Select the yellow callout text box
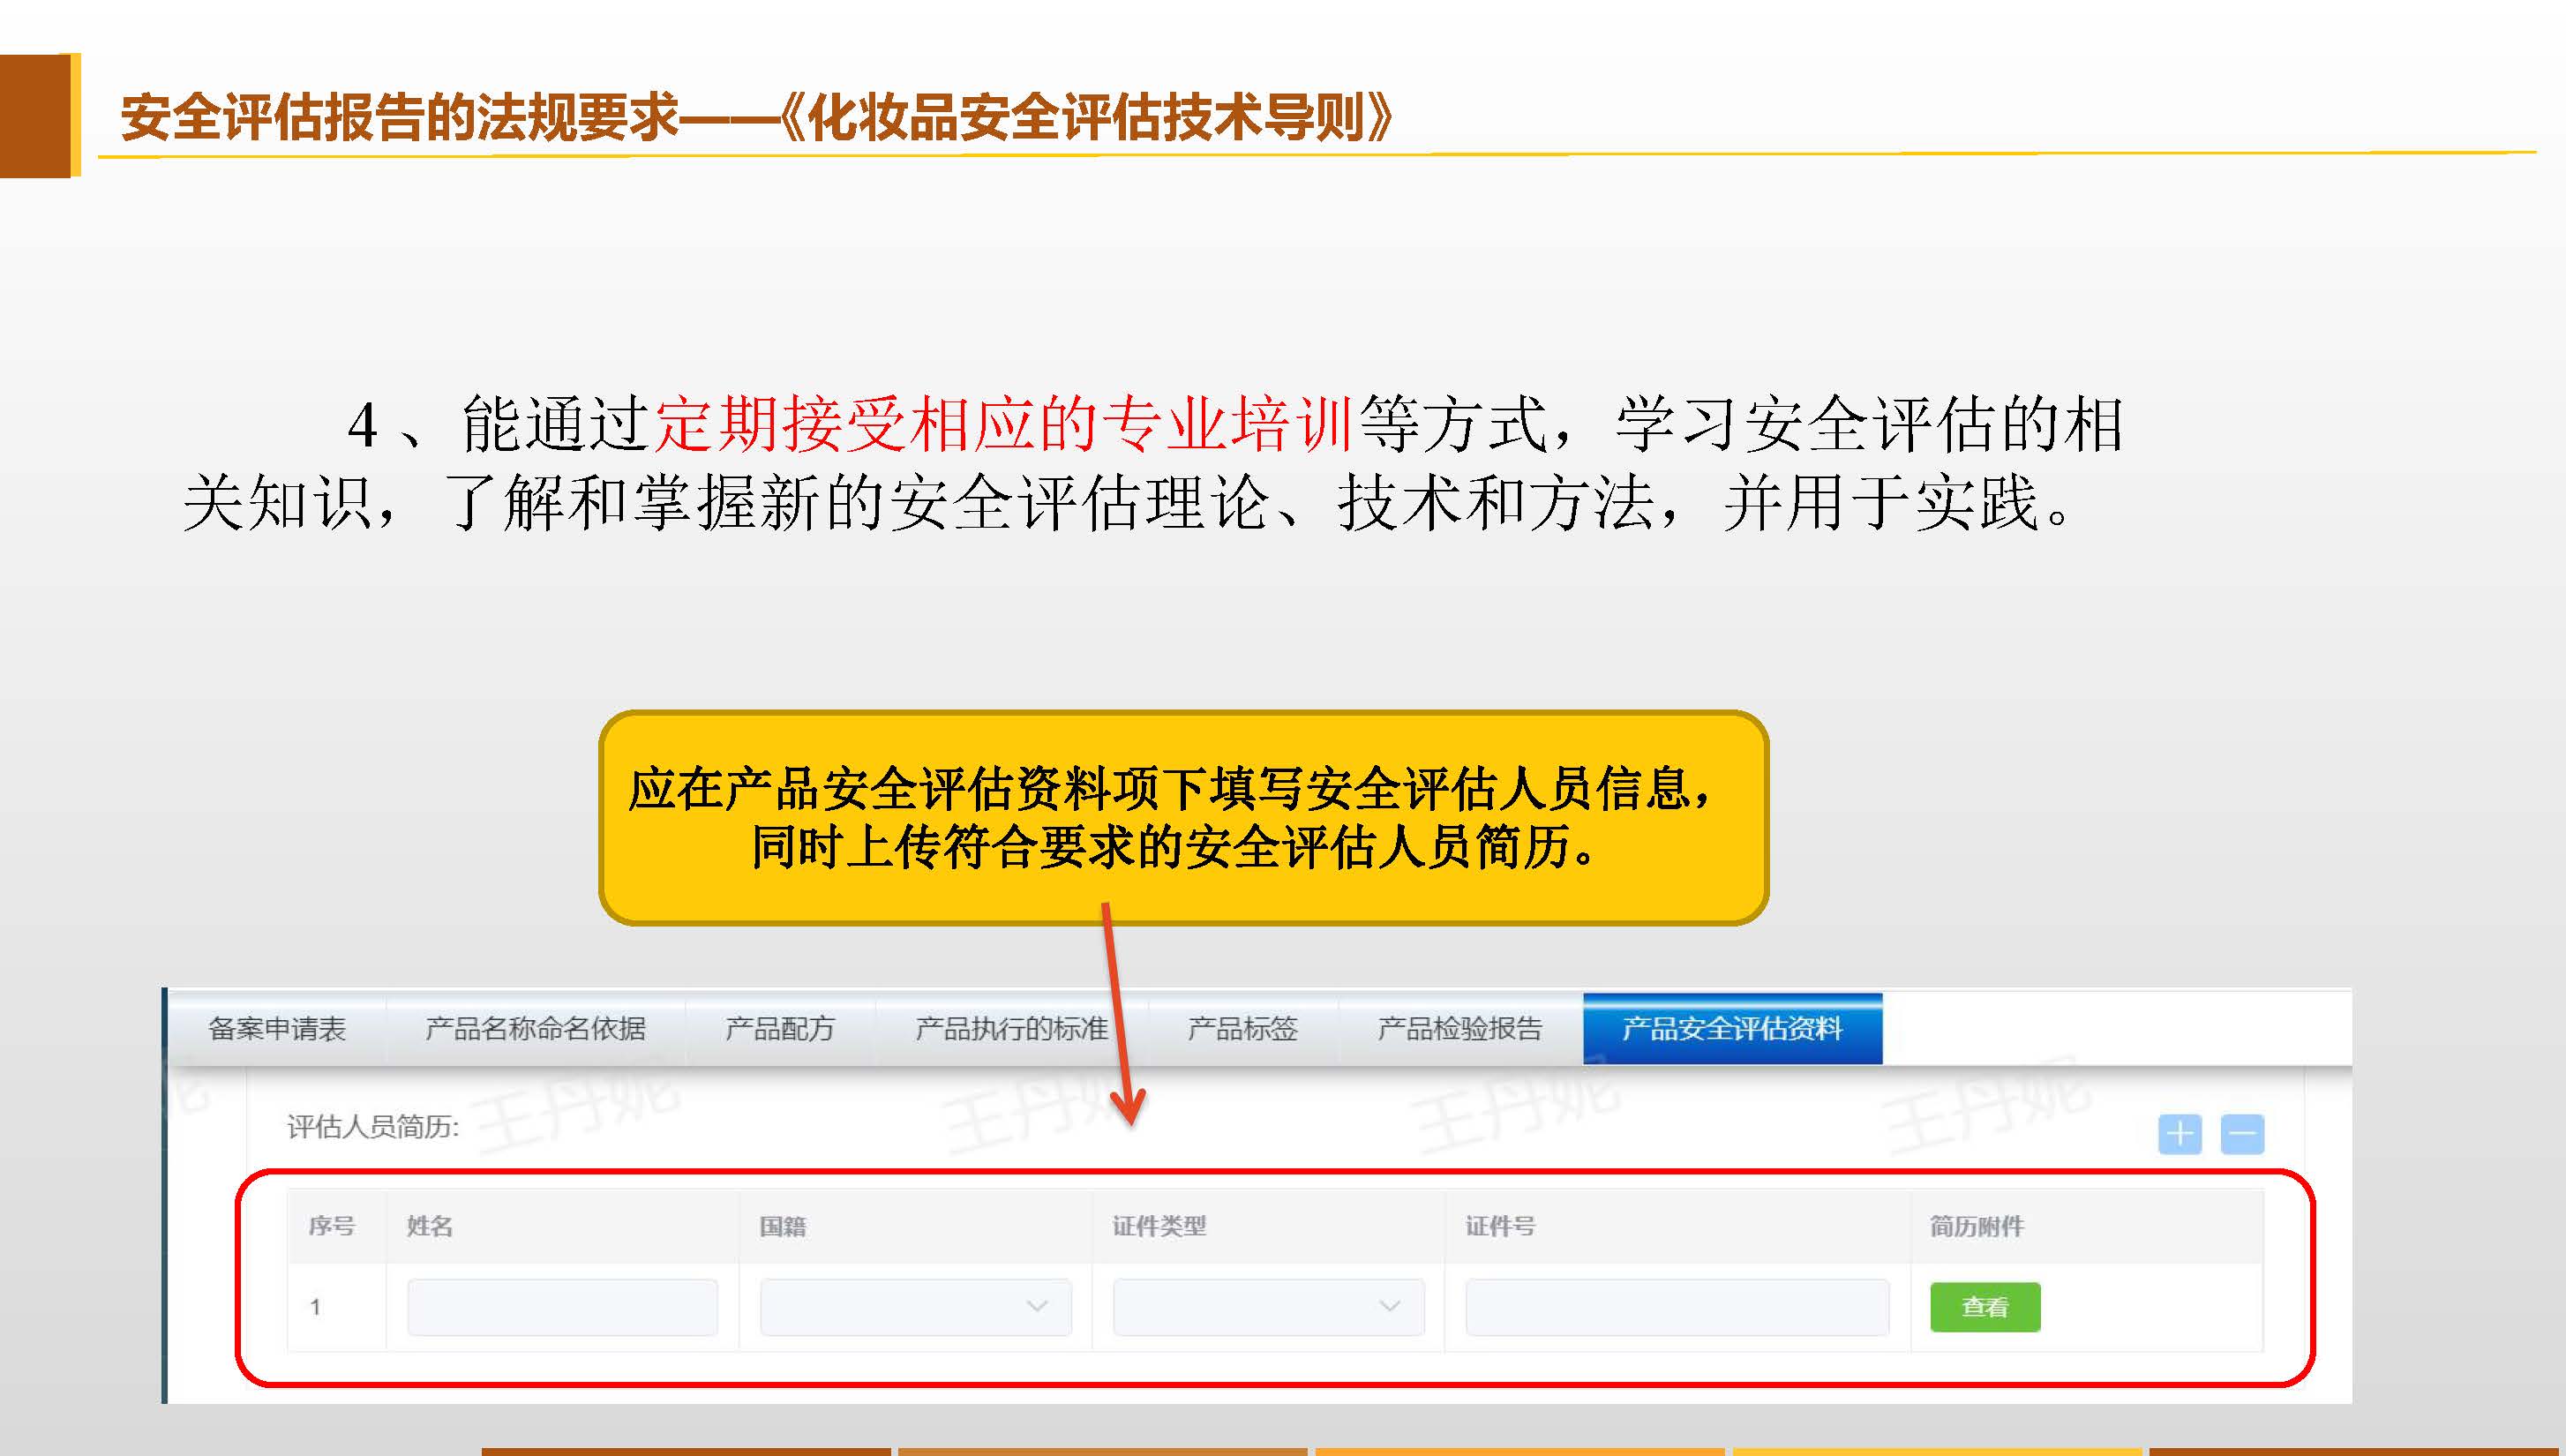This screenshot has height=1456, width=2566. tap(1182, 817)
